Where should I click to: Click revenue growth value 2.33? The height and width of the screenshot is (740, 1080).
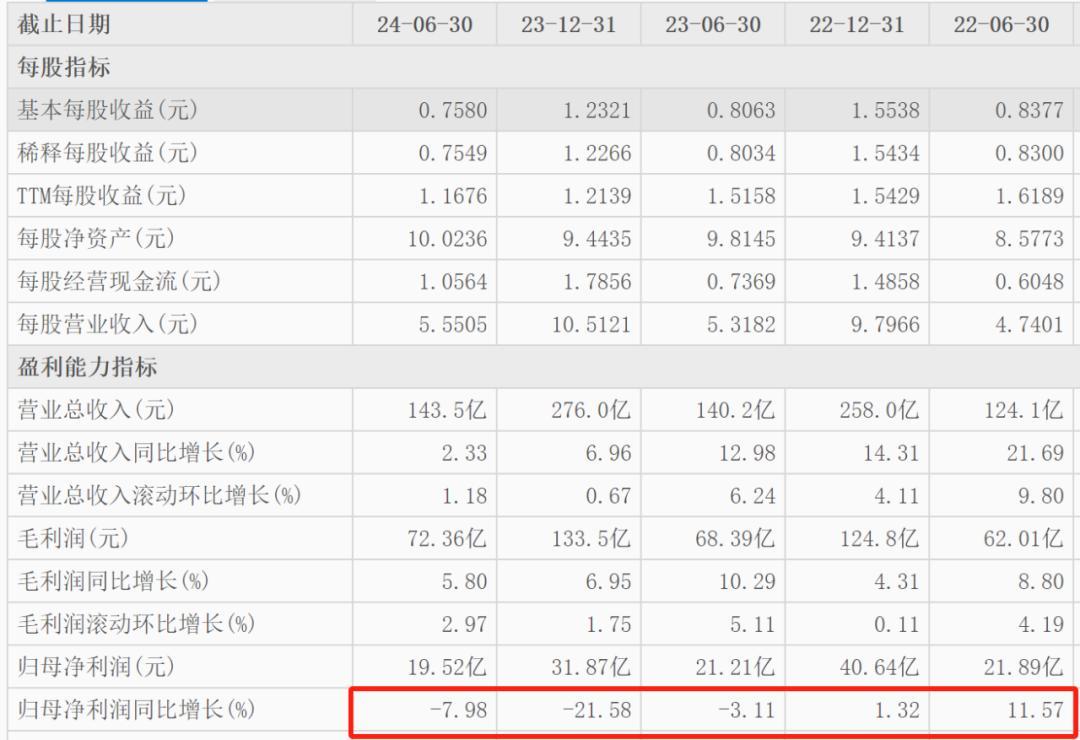(x=464, y=453)
